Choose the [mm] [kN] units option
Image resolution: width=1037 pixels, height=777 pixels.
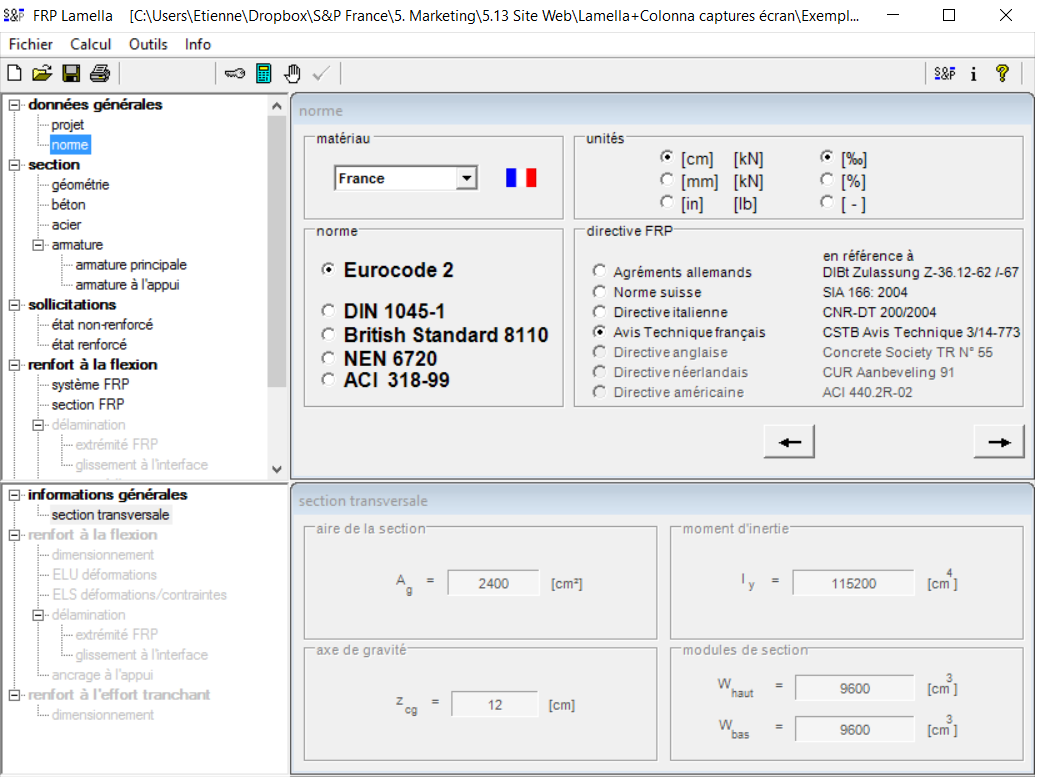[x=666, y=181]
